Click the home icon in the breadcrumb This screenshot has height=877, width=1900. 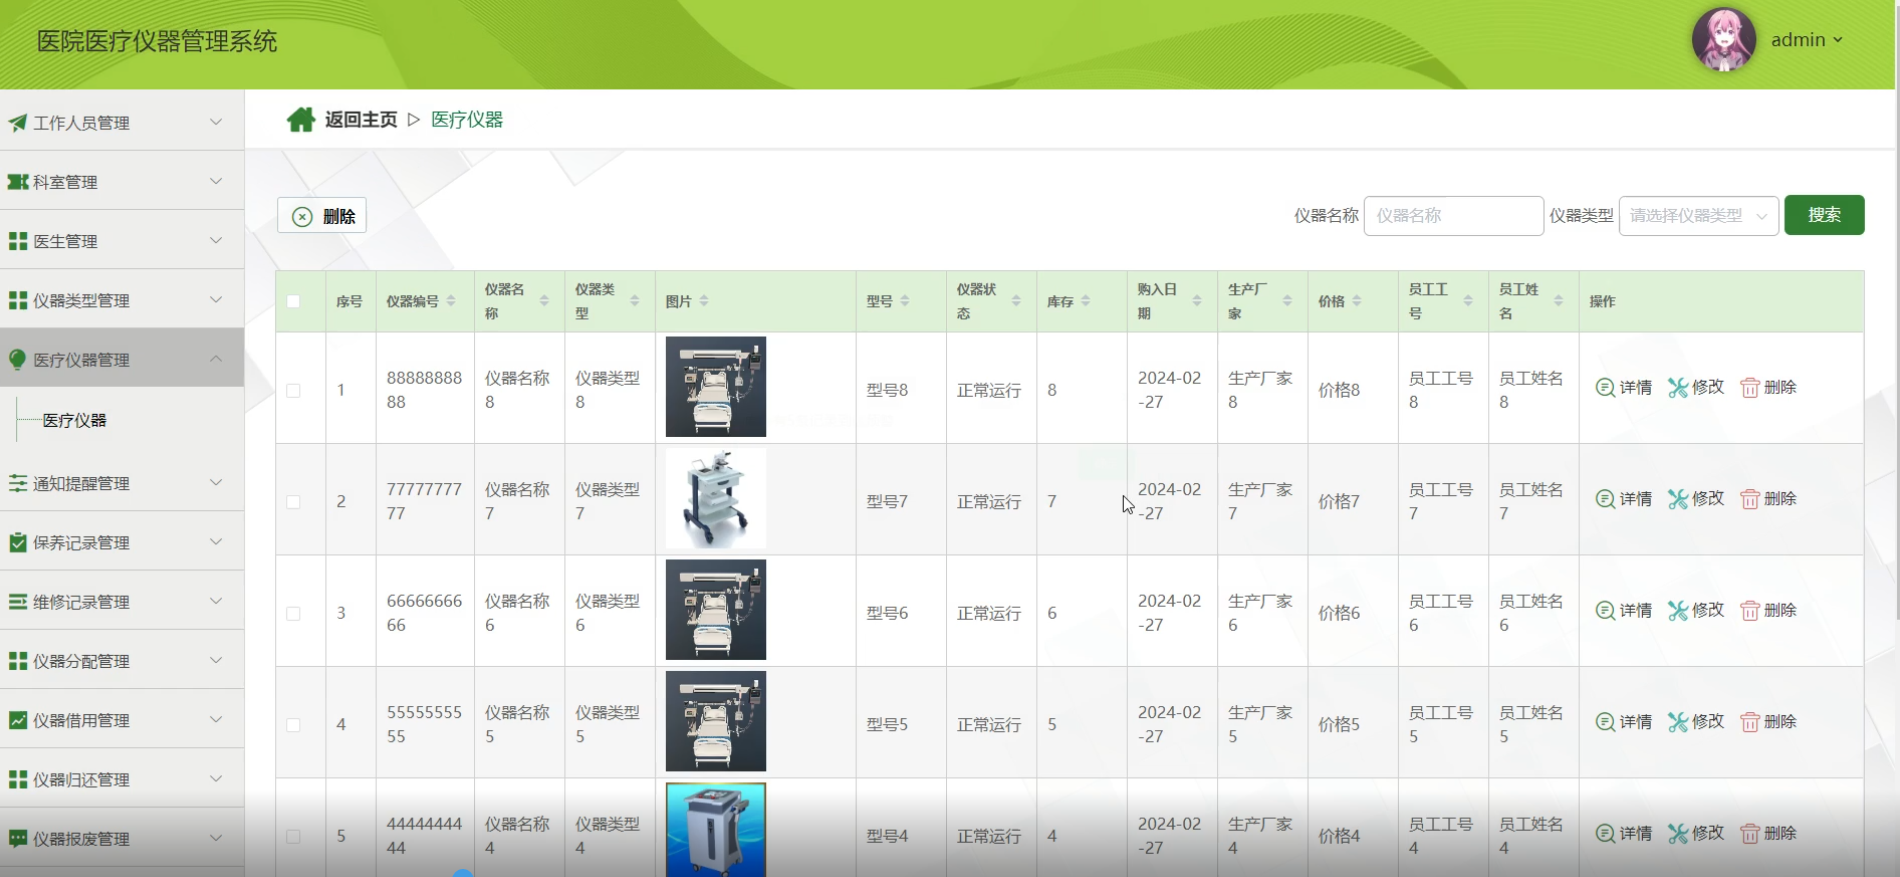(x=301, y=120)
